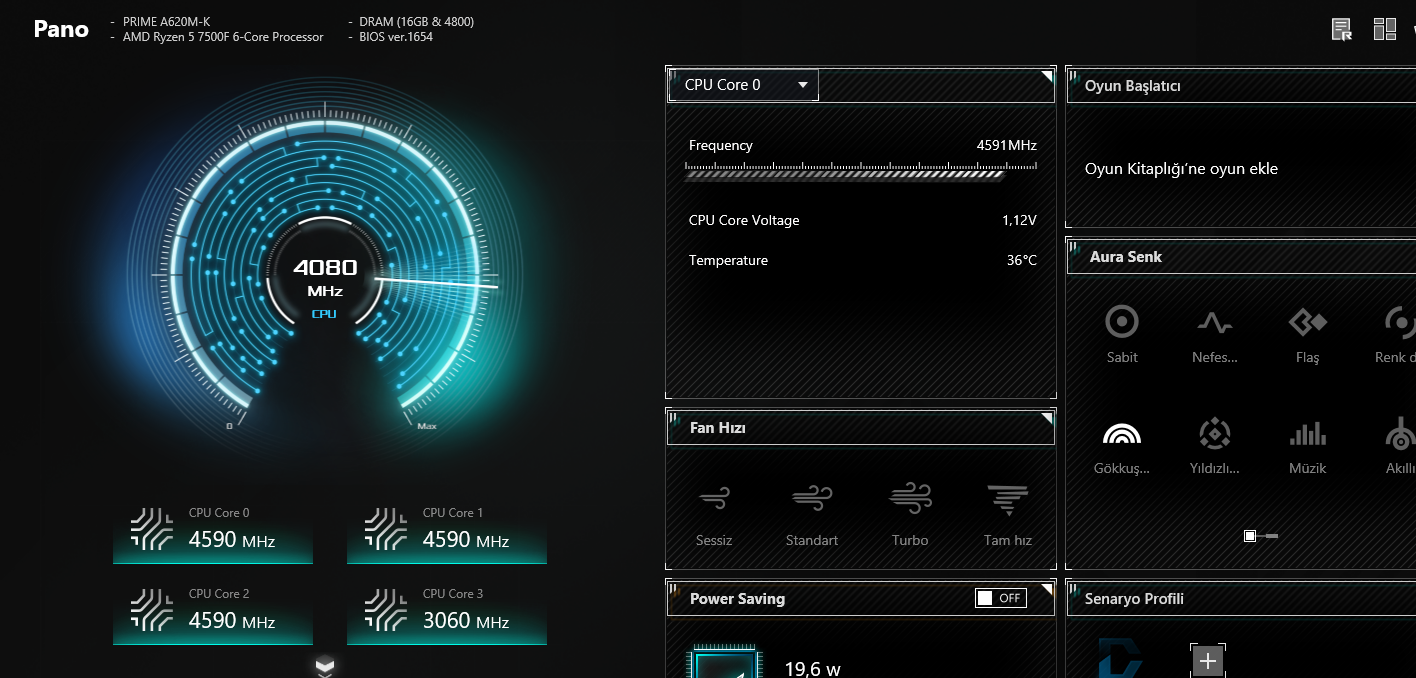Select first Aura Senk page indicator
Screen dimensions: 1416x678
1250,536
